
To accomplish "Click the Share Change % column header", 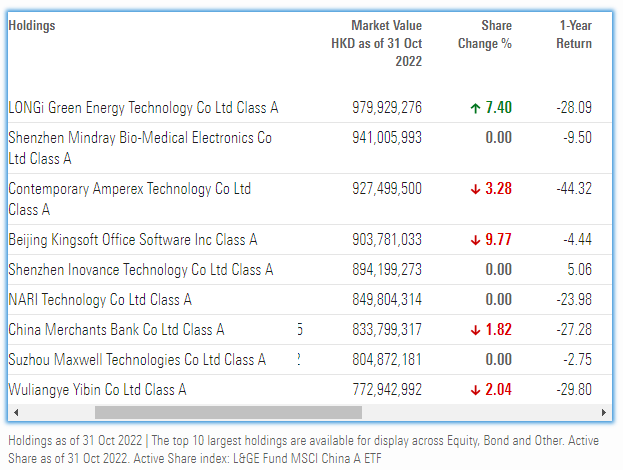I will 485,35.
